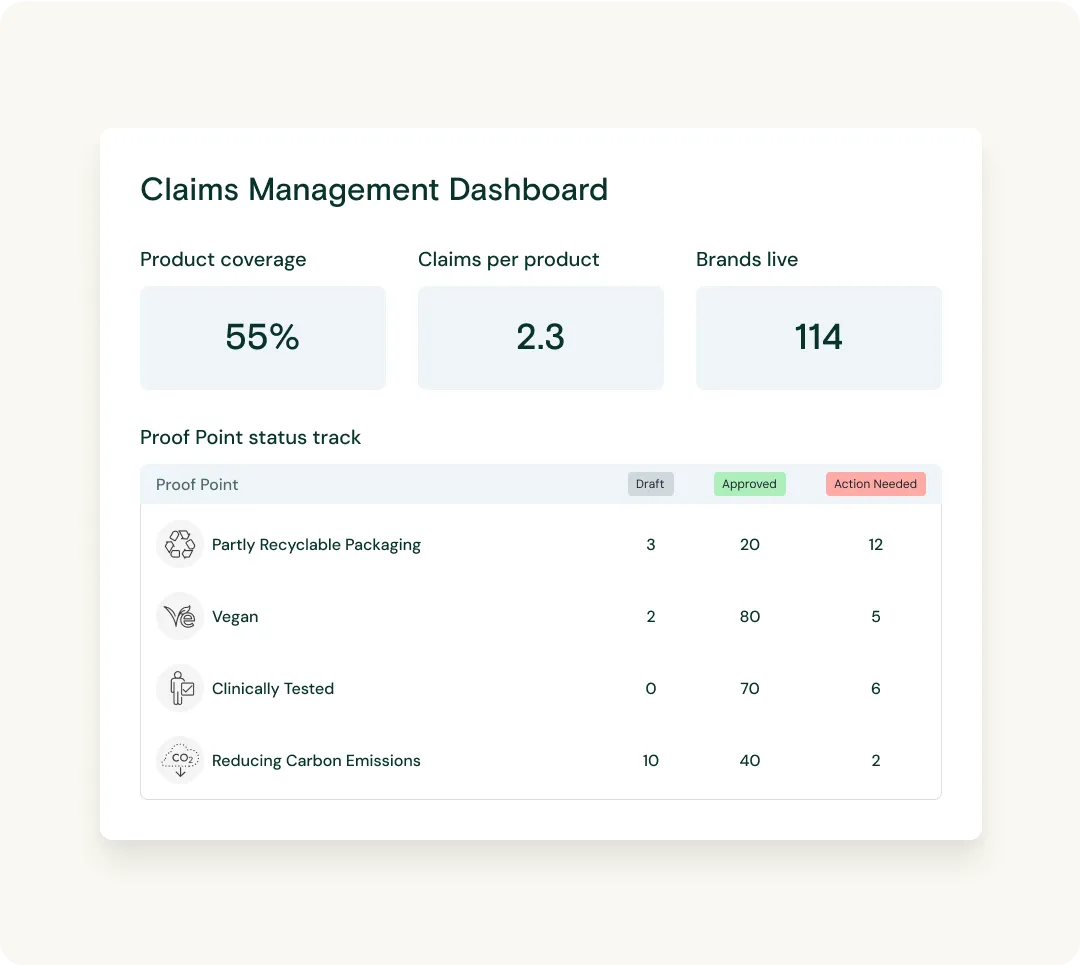Click the Clinically Tested person icon
Viewport: 1080px width, 965px height.
(180, 688)
